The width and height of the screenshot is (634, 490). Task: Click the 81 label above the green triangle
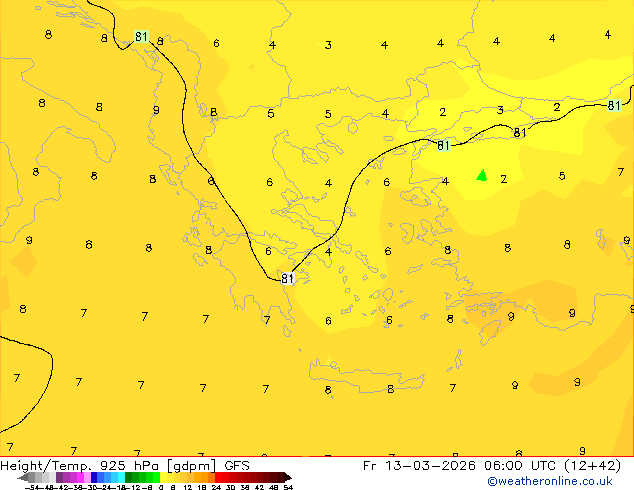pos(520,133)
